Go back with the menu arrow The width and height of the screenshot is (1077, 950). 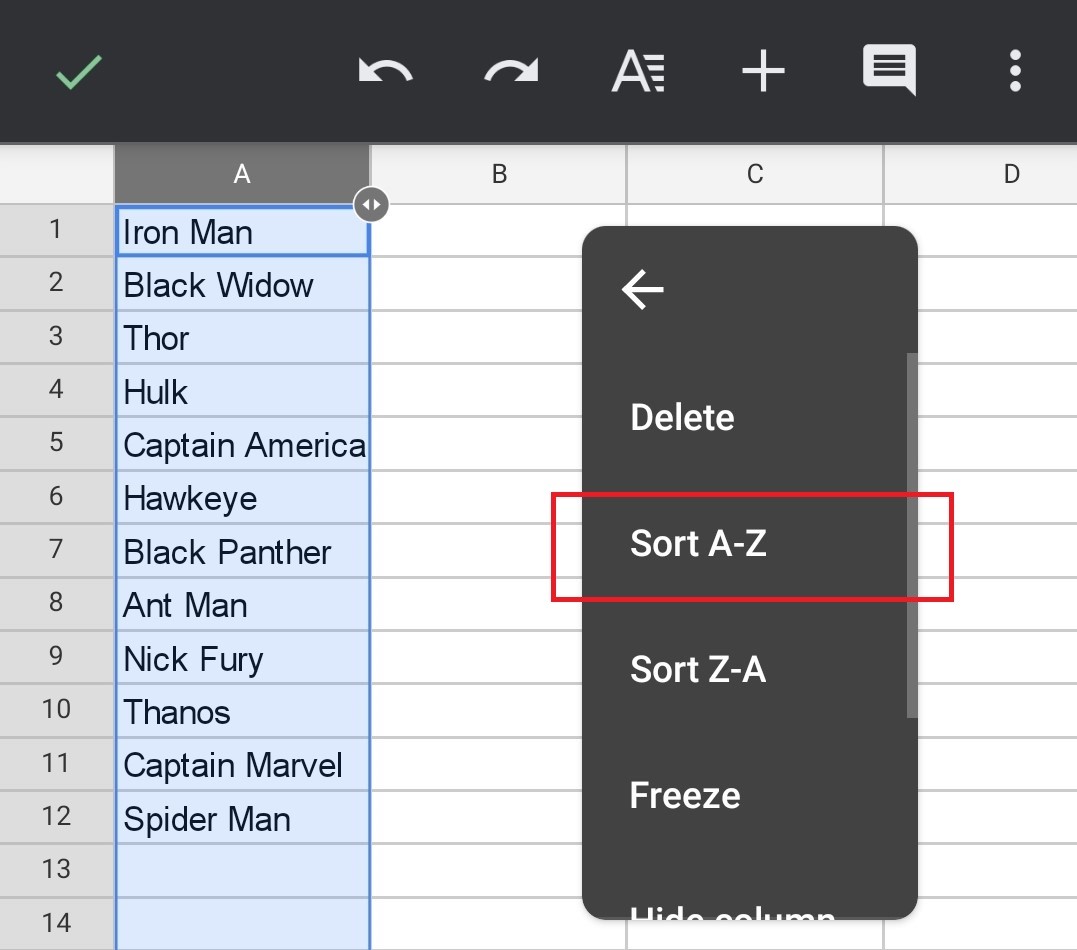tap(642, 289)
